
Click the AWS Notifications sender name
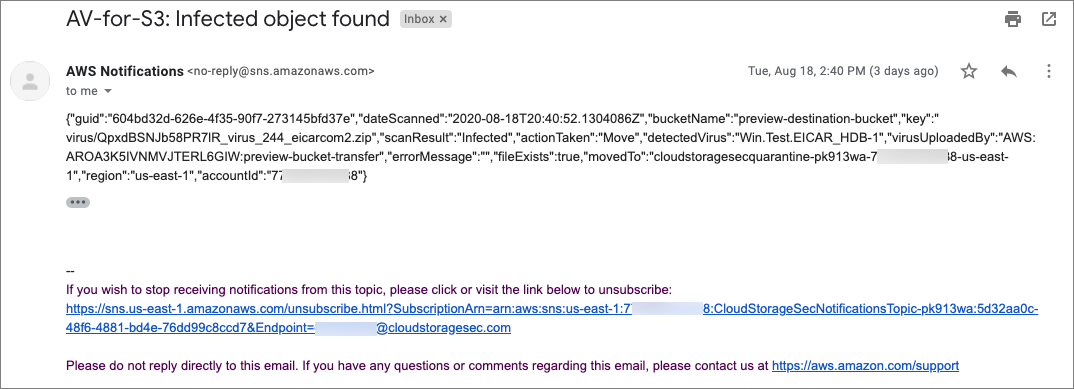(125, 71)
